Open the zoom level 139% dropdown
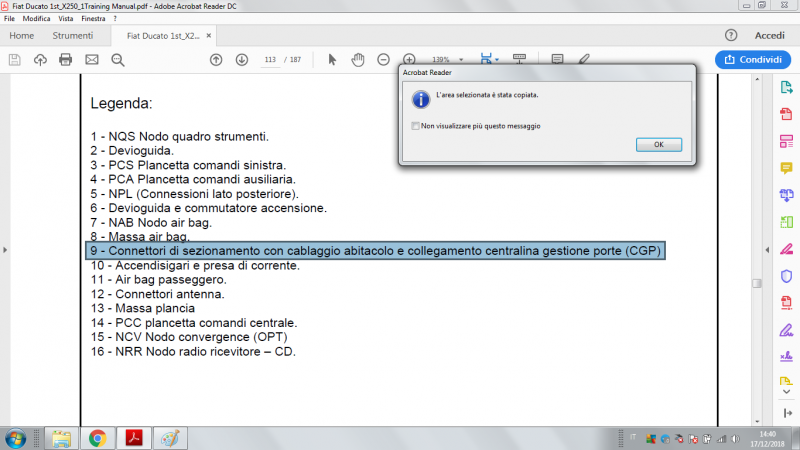 point(462,60)
